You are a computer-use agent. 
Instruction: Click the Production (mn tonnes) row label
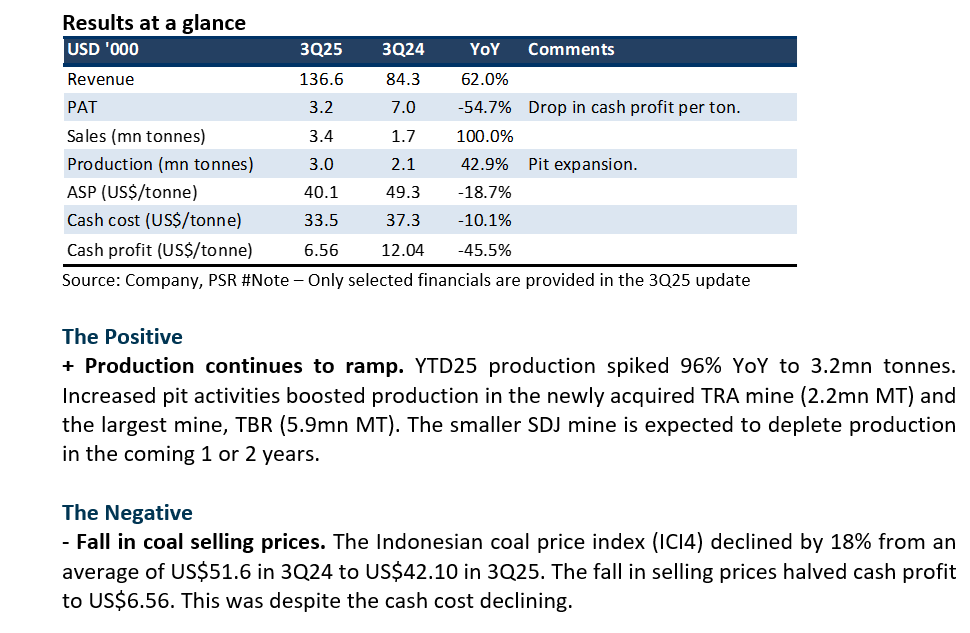tap(160, 164)
